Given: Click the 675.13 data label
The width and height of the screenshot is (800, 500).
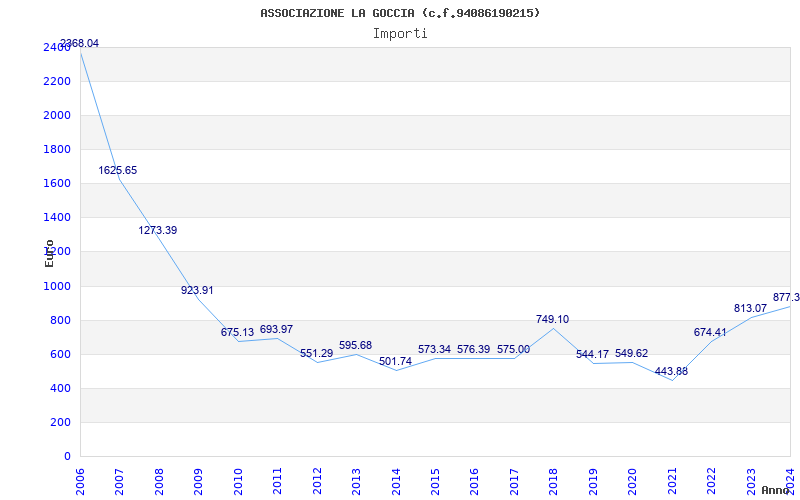Looking at the screenshot, I should pos(237,332).
